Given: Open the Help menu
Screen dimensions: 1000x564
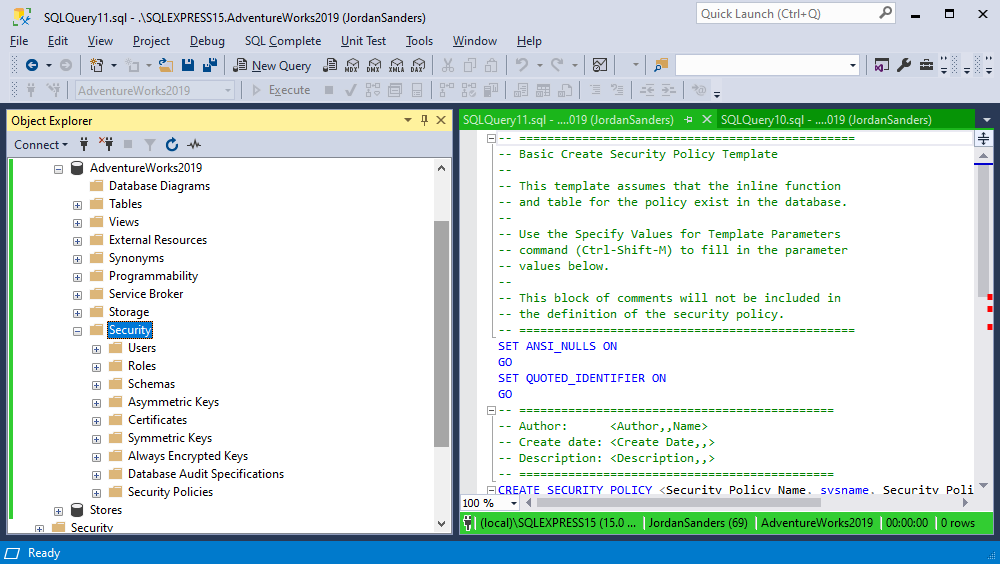Looking at the screenshot, I should (x=529, y=41).
